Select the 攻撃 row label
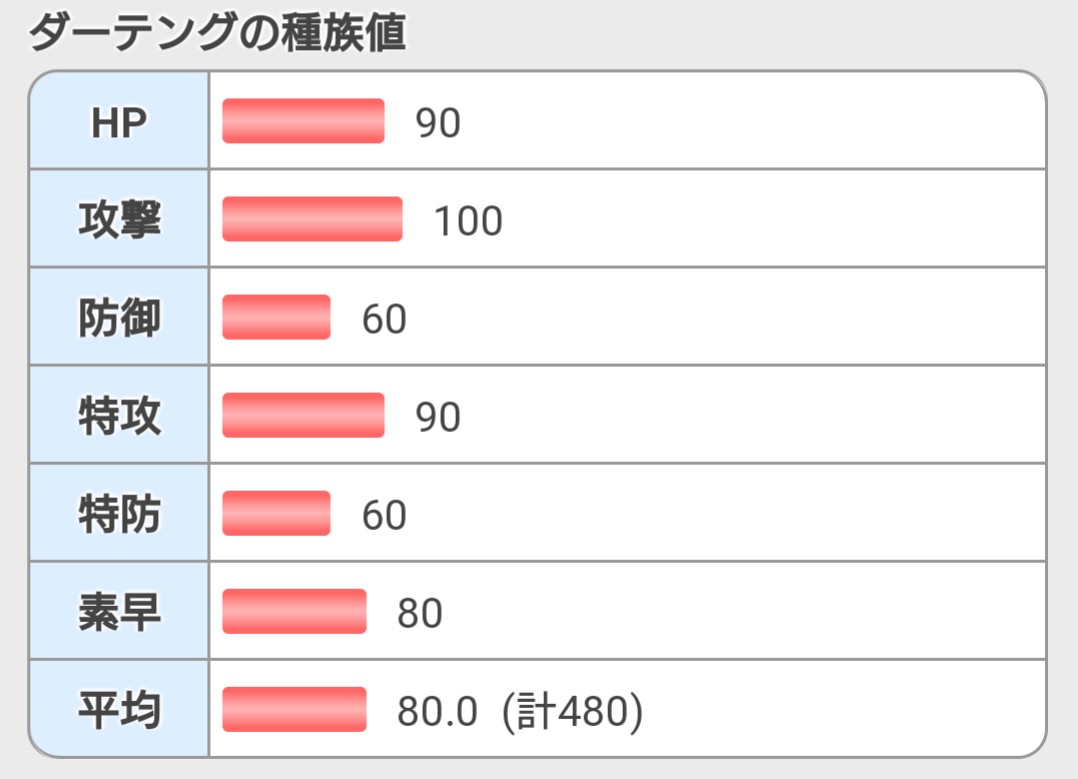Image resolution: width=1078 pixels, height=779 pixels. (x=119, y=220)
